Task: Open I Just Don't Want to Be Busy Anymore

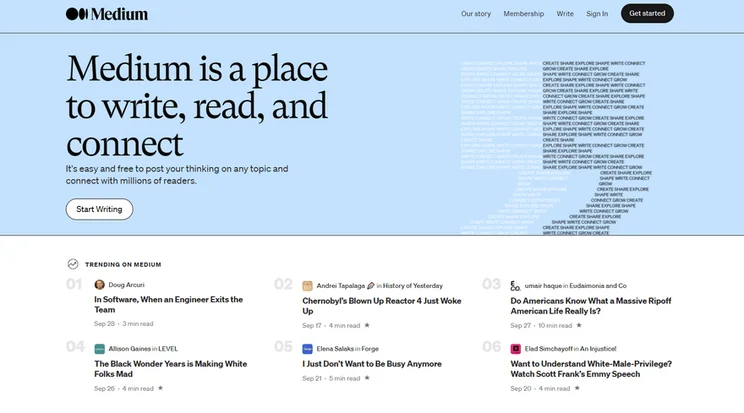Action: (x=372, y=364)
